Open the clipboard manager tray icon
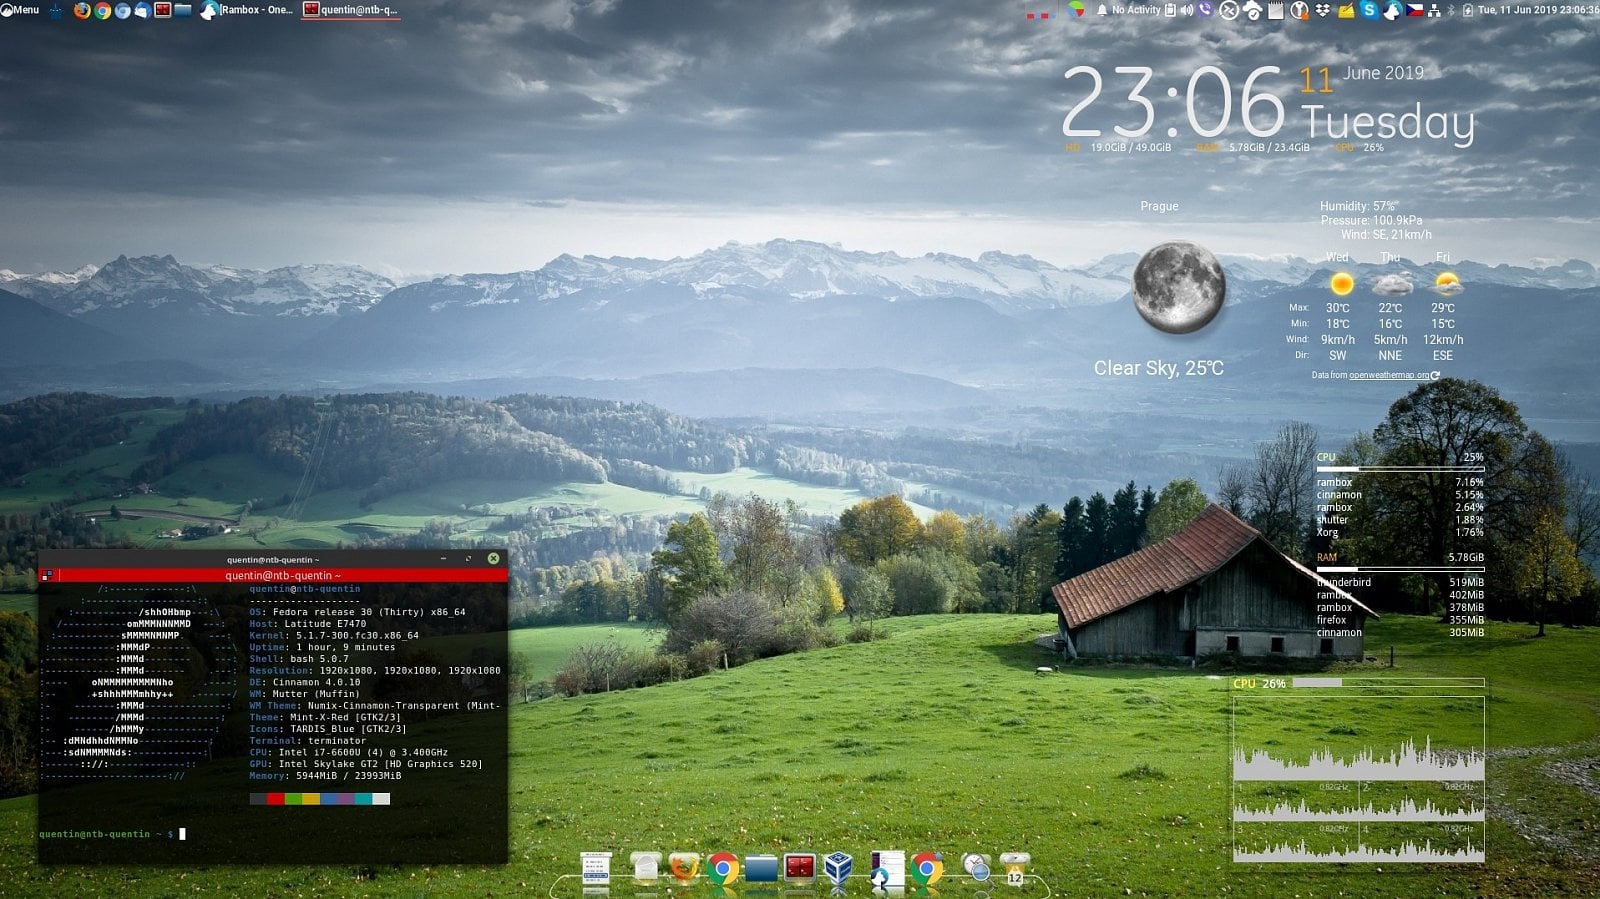Image resolution: width=1600 pixels, height=899 pixels. (x=1170, y=10)
